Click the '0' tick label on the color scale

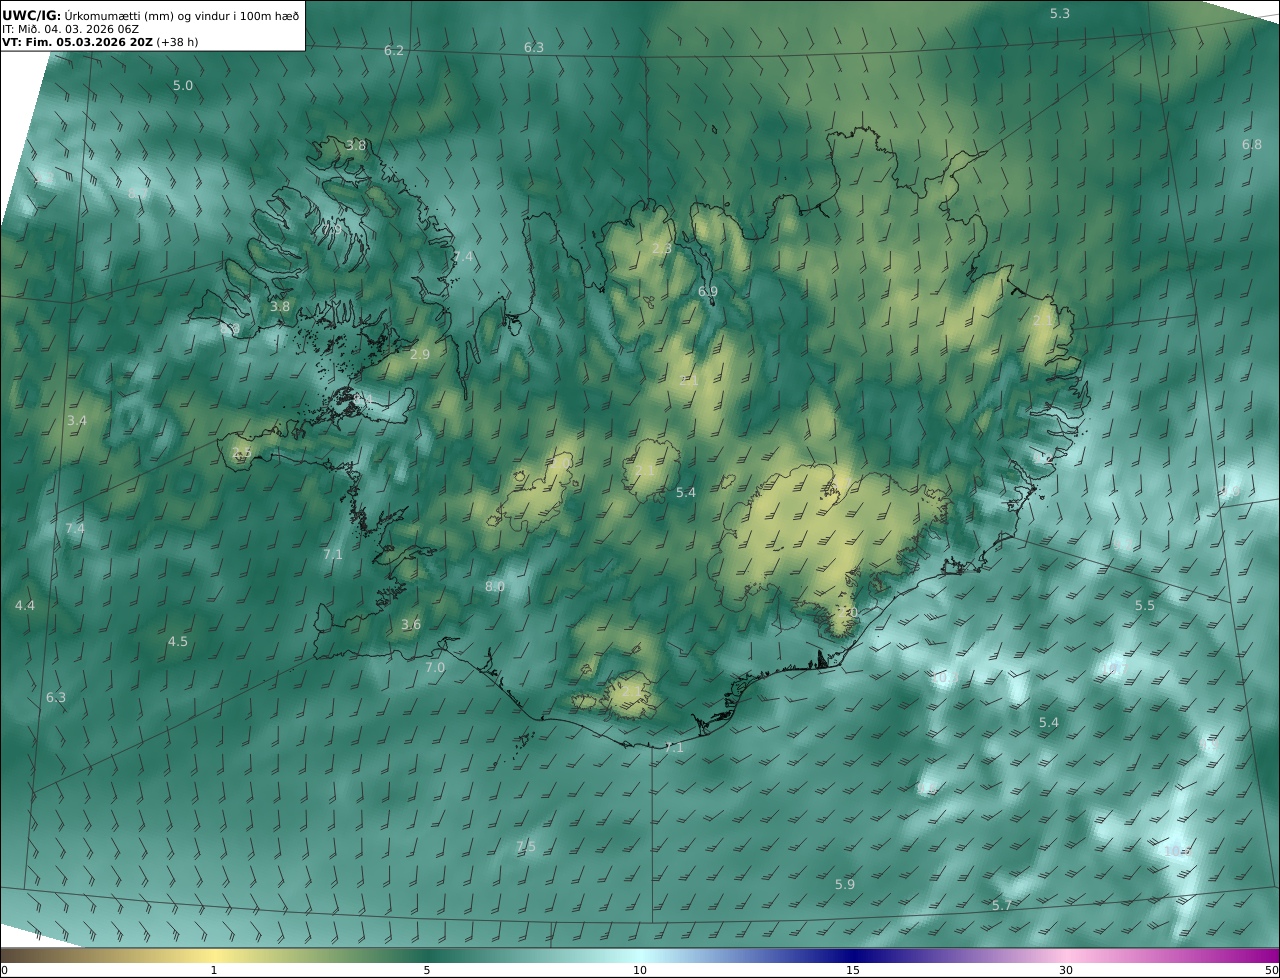pyautogui.click(x=4, y=970)
